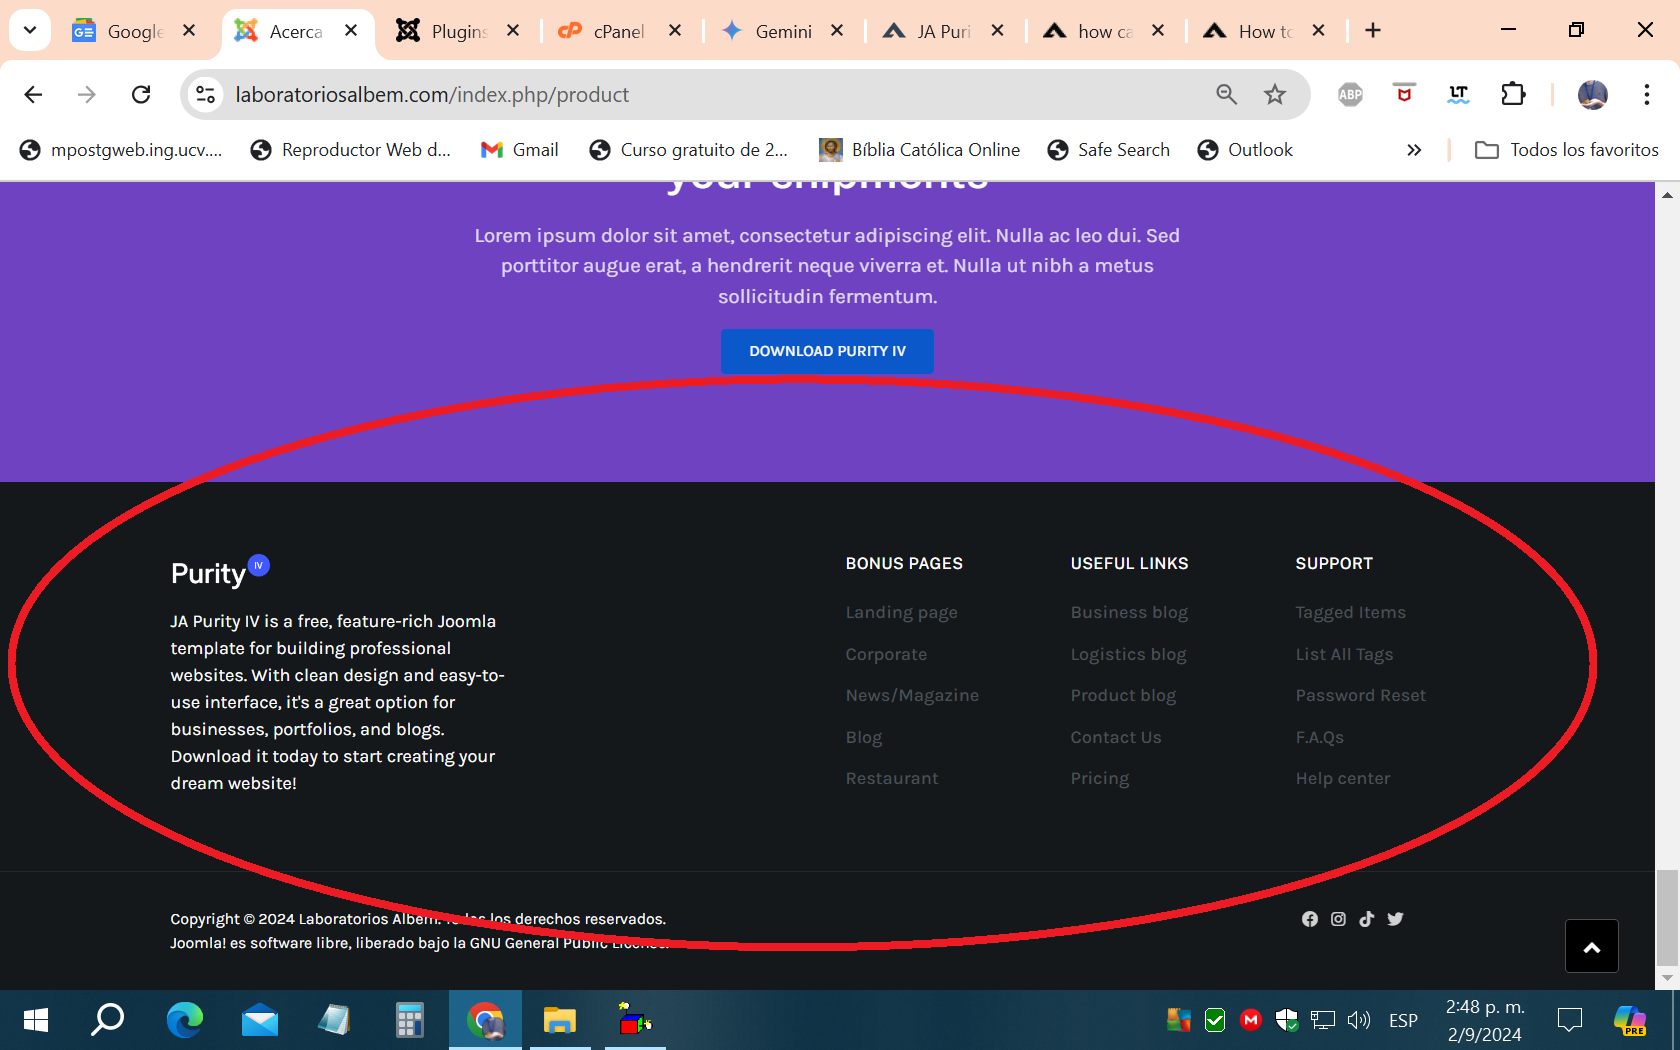Open the Windows notification center
The height and width of the screenshot is (1050, 1680).
click(1570, 1020)
